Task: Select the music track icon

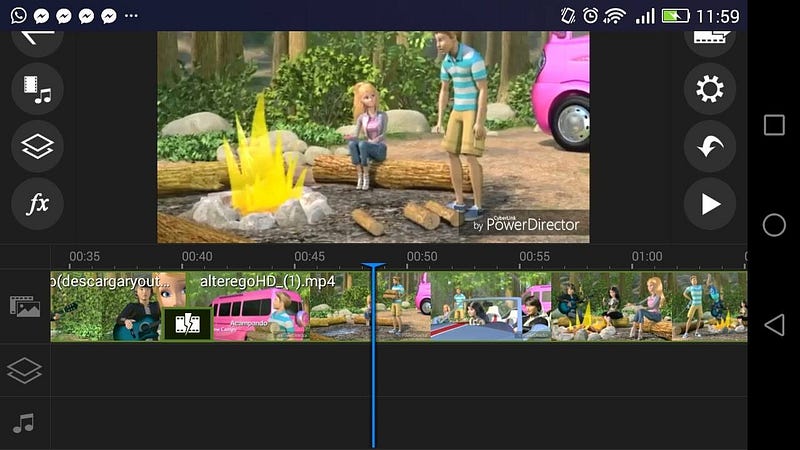Action: click(23, 423)
